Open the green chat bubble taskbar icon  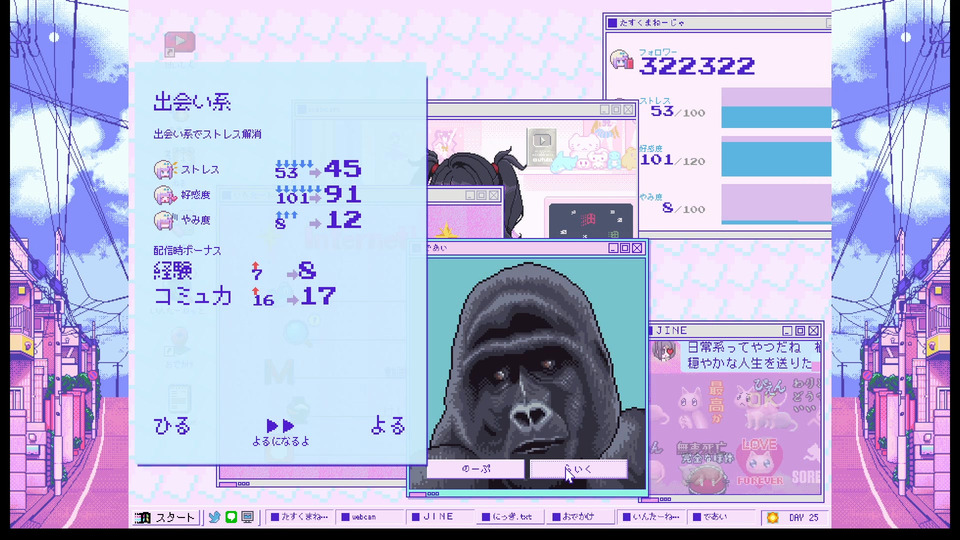point(231,517)
